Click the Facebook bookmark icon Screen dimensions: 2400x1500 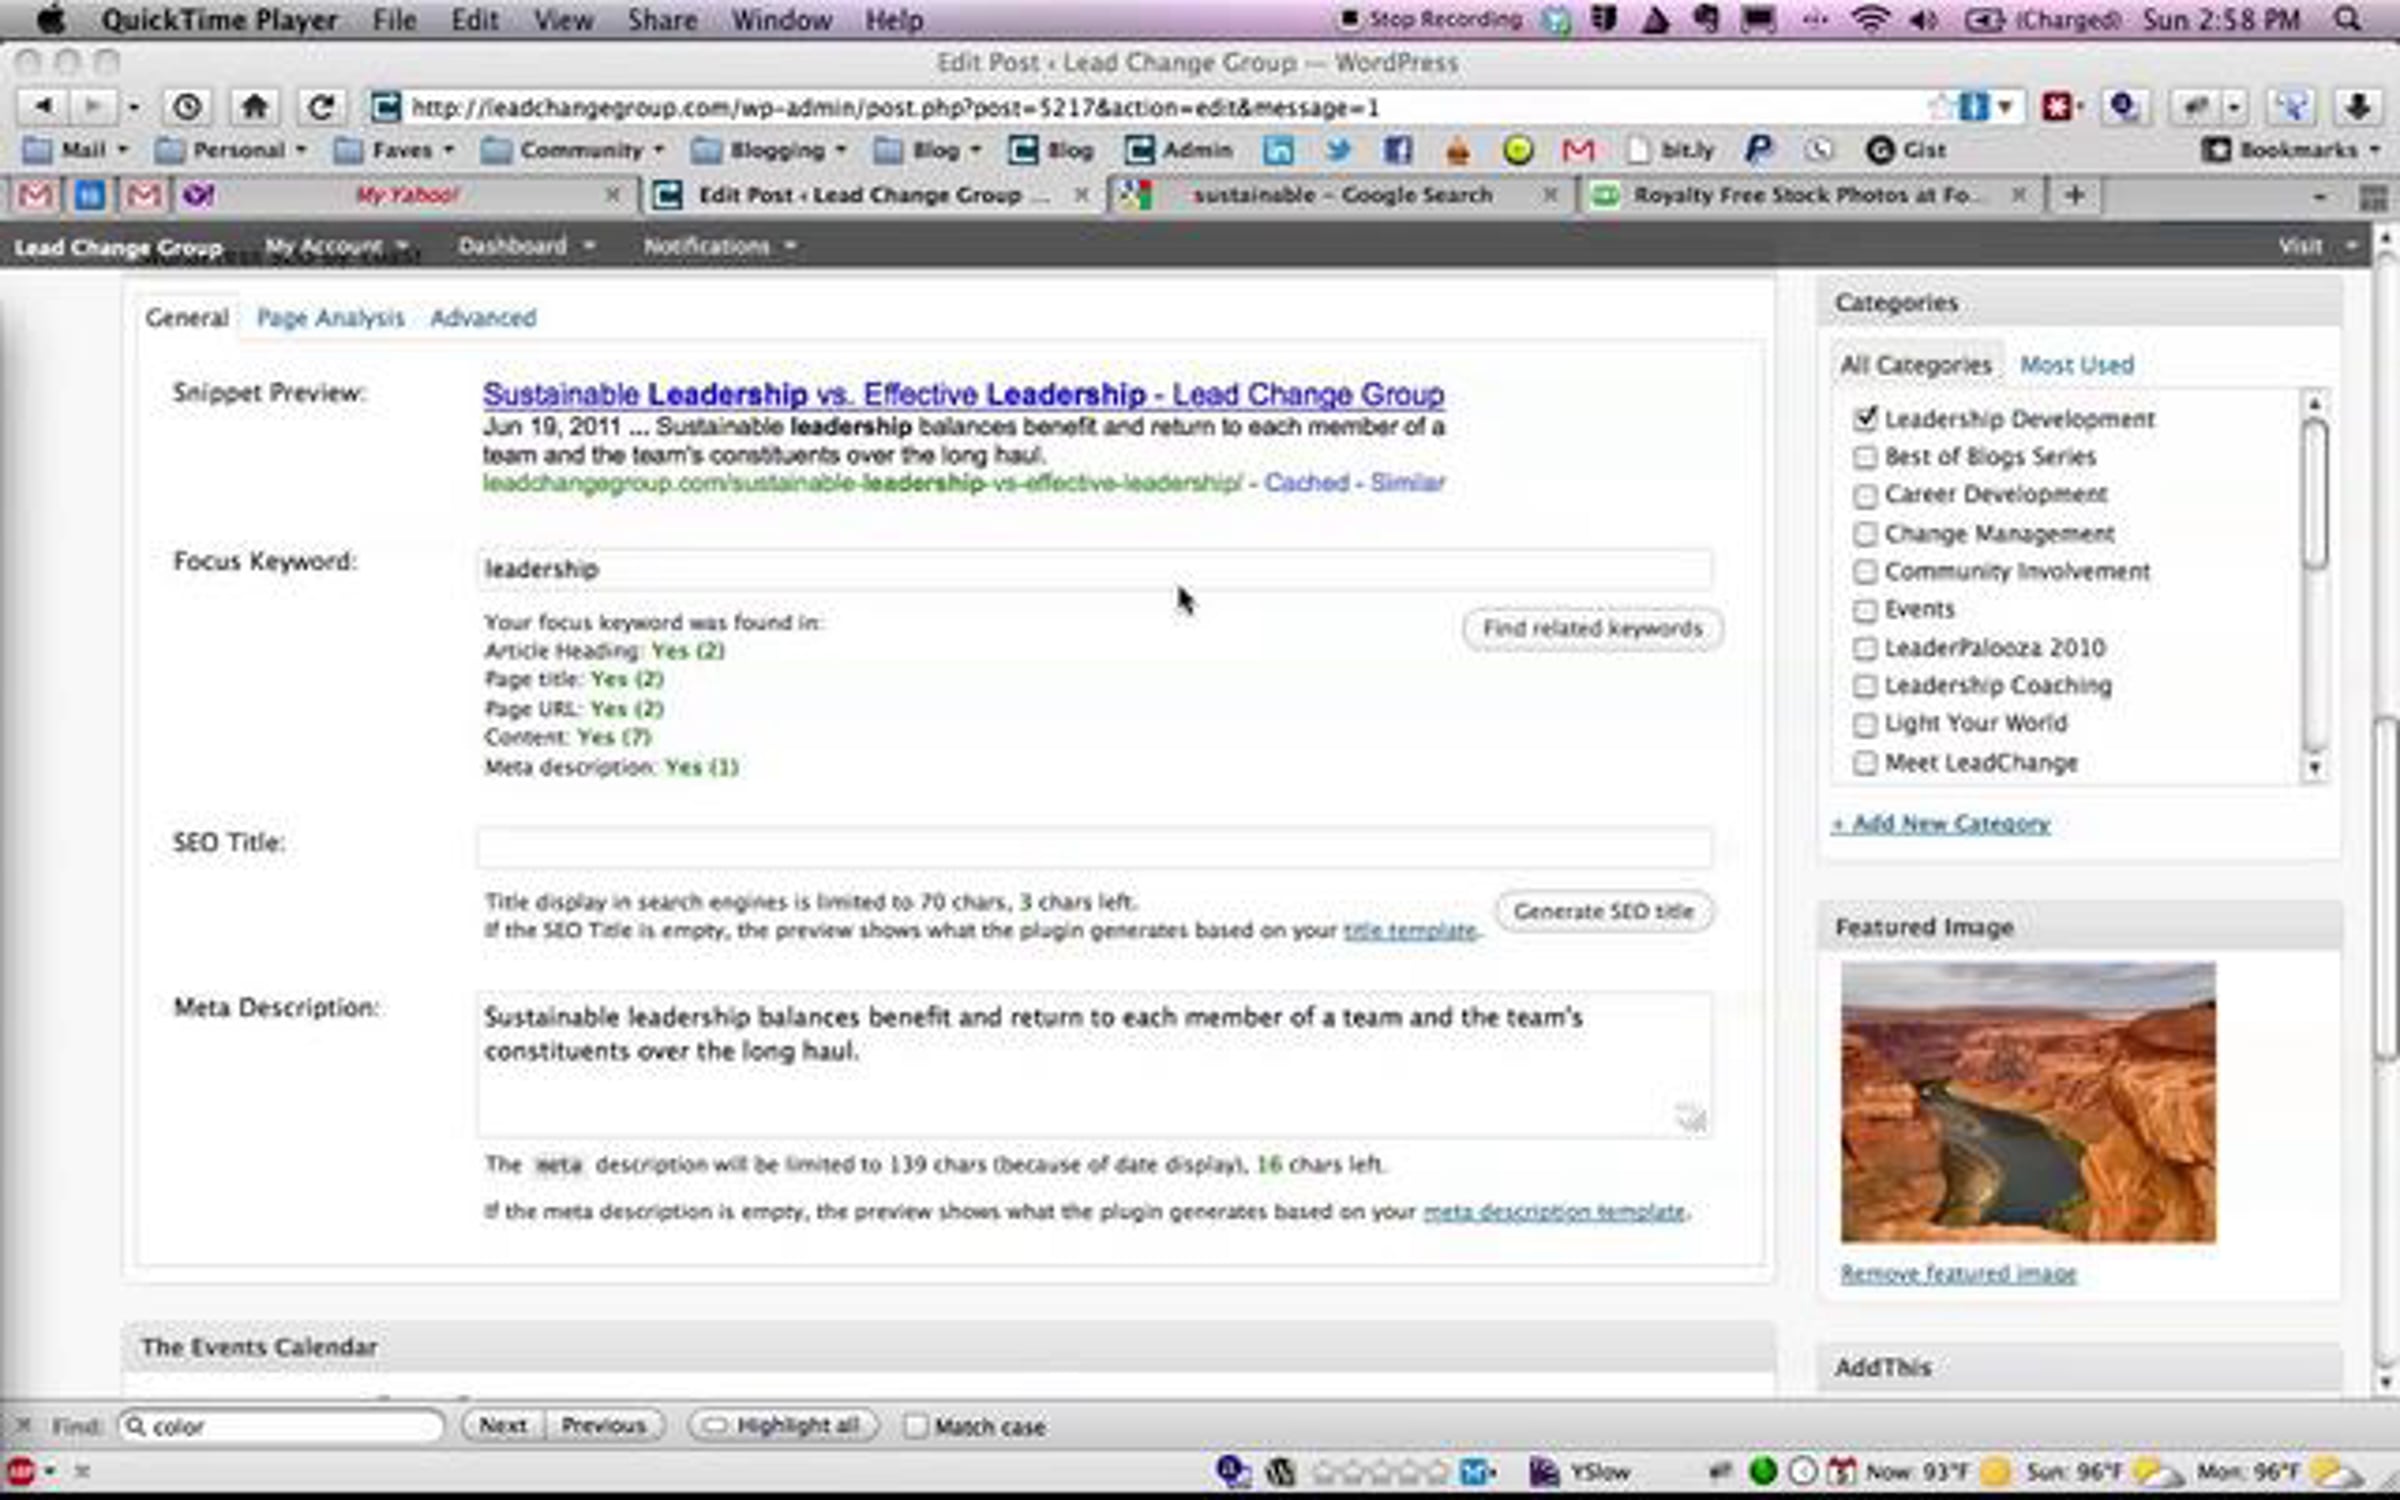pos(1397,150)
